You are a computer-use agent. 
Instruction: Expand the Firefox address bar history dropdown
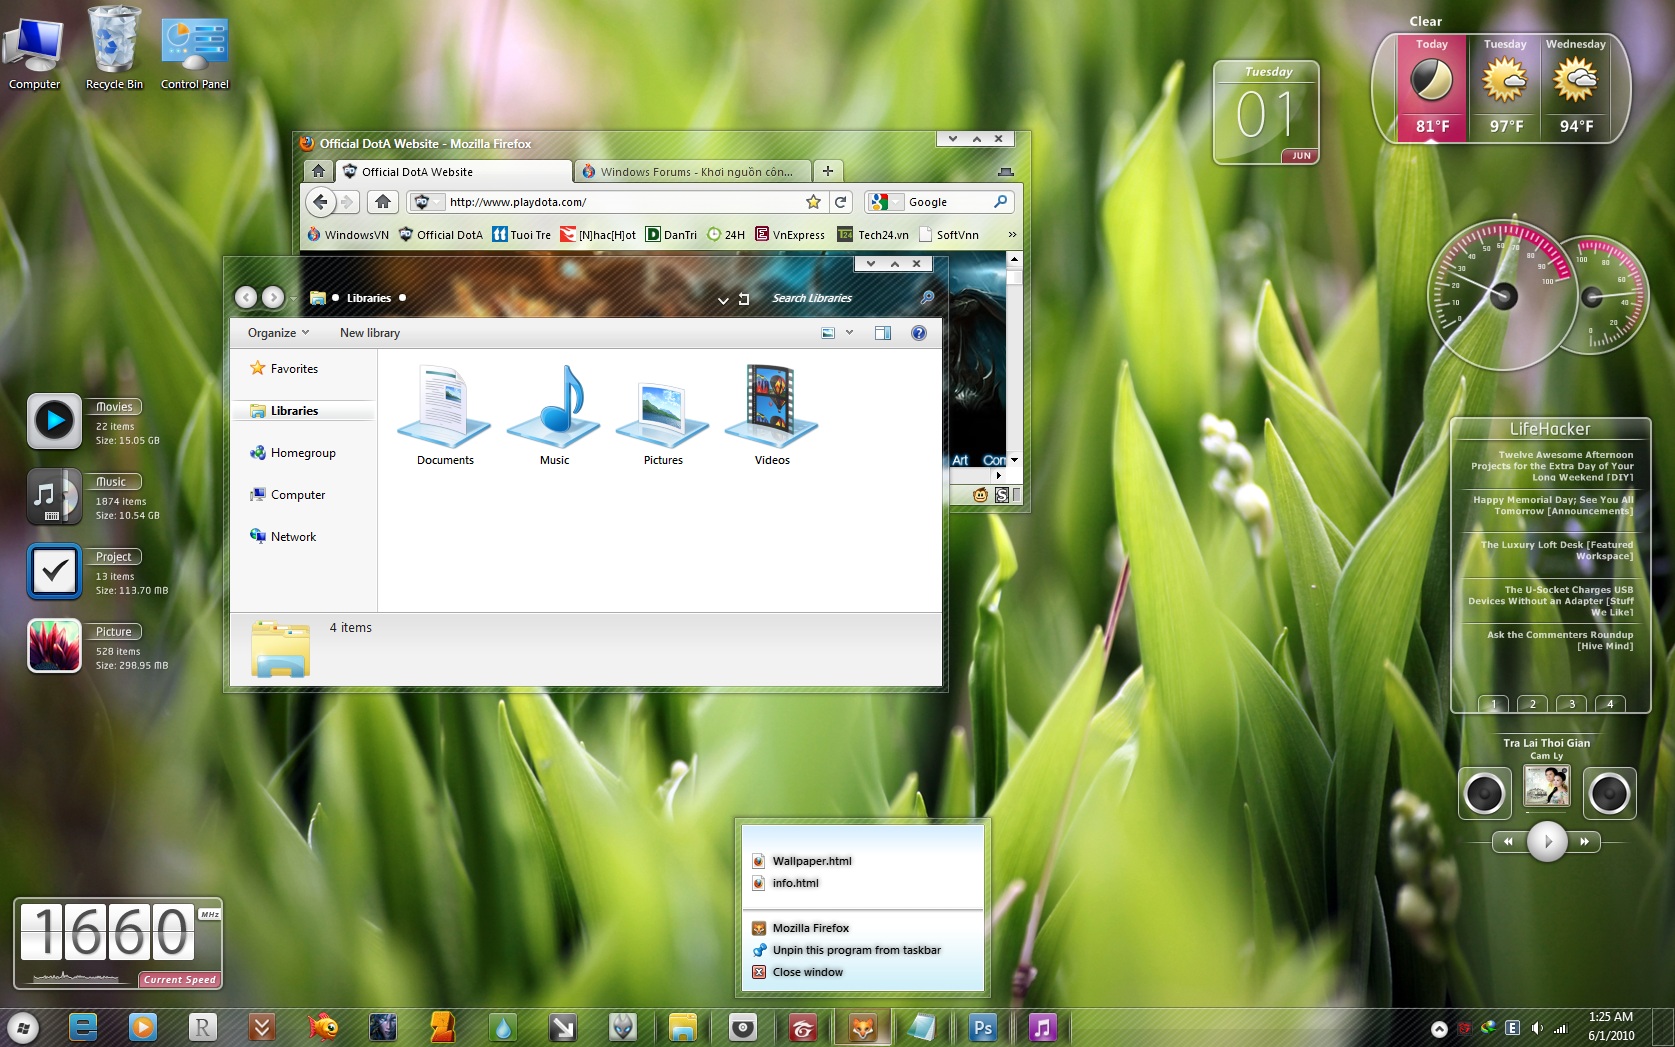coord(437,201)
